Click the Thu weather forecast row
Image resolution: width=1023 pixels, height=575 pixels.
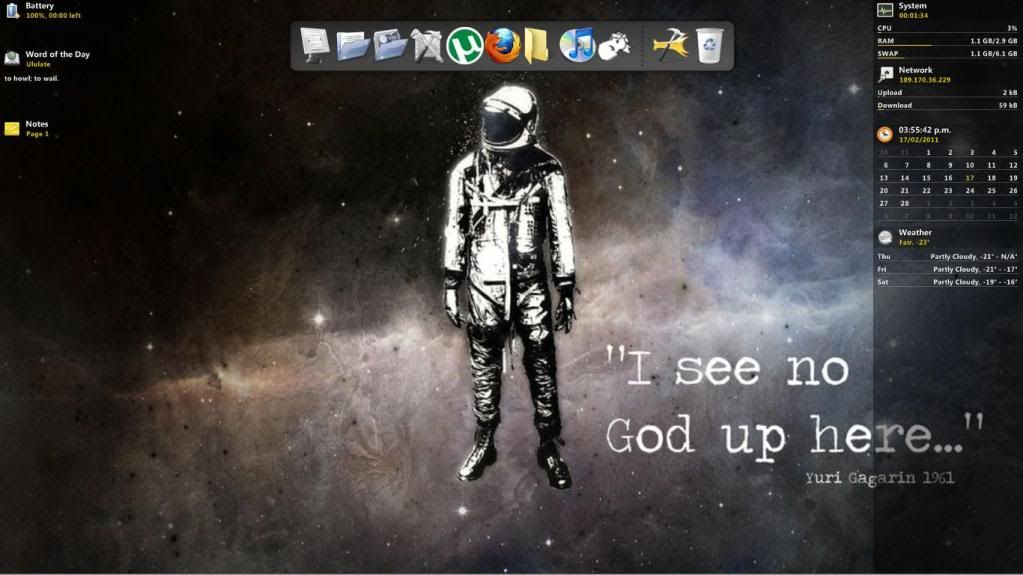click(x=947, y=256)
